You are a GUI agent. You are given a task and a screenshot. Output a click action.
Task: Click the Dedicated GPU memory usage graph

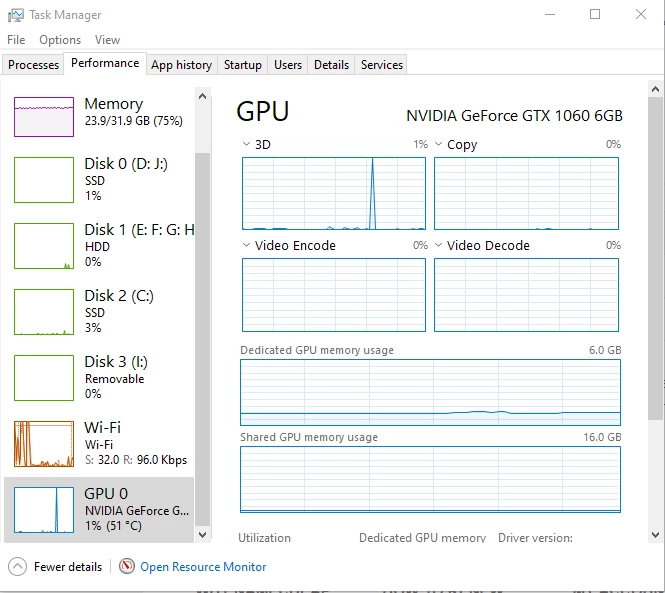pos(430,392)
